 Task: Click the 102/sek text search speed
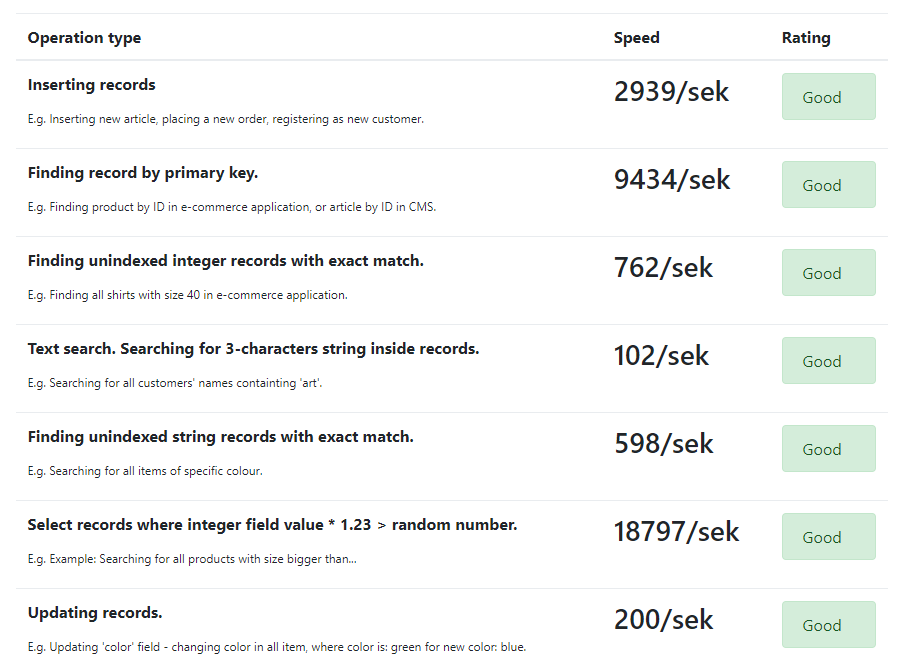[661, 356]
